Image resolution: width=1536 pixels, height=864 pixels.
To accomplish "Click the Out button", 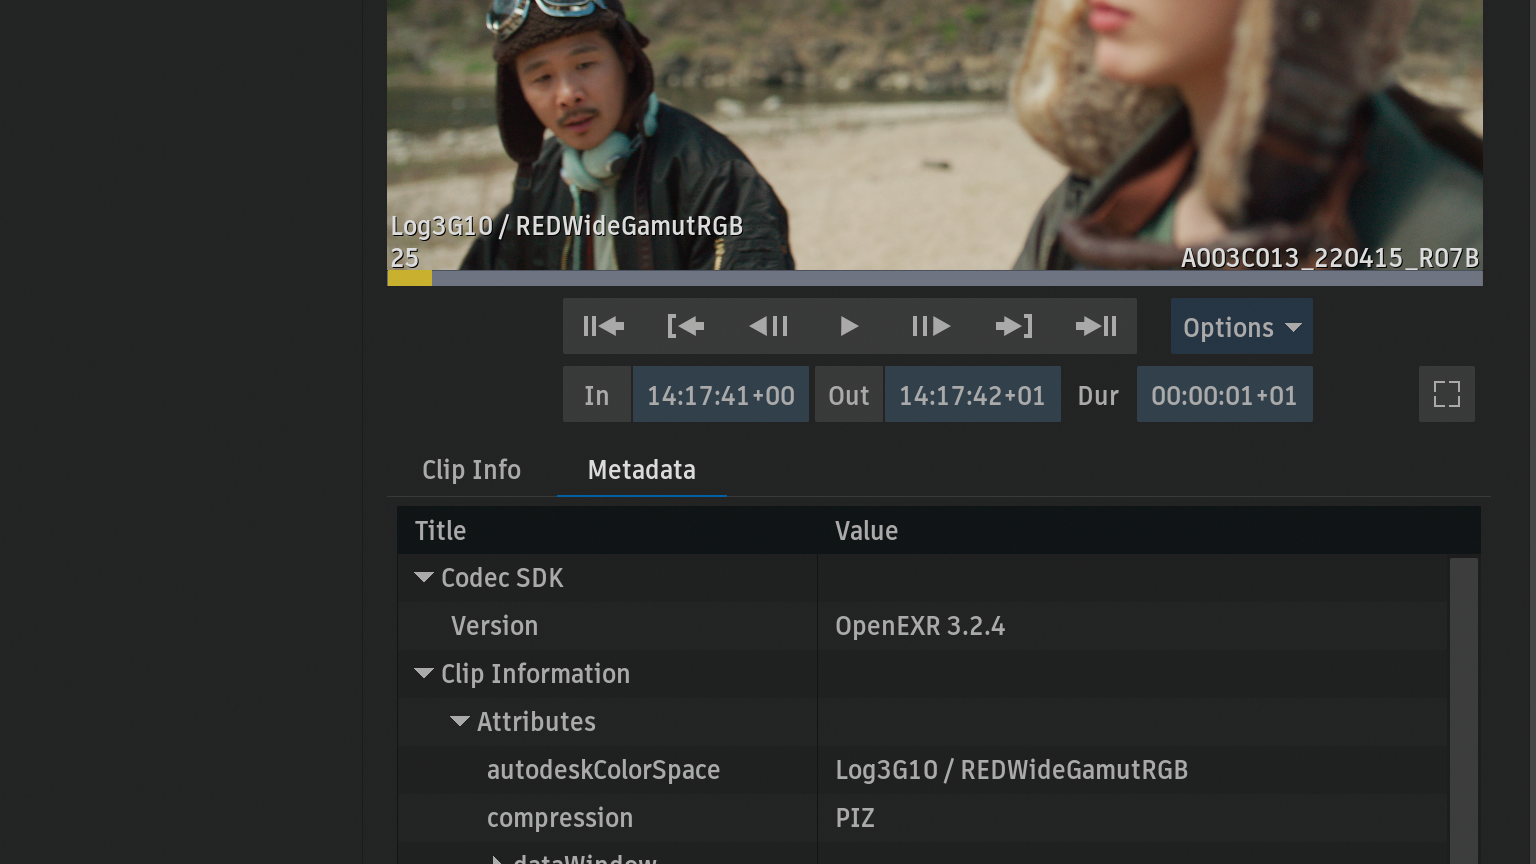I will click(x=848, y=395).
